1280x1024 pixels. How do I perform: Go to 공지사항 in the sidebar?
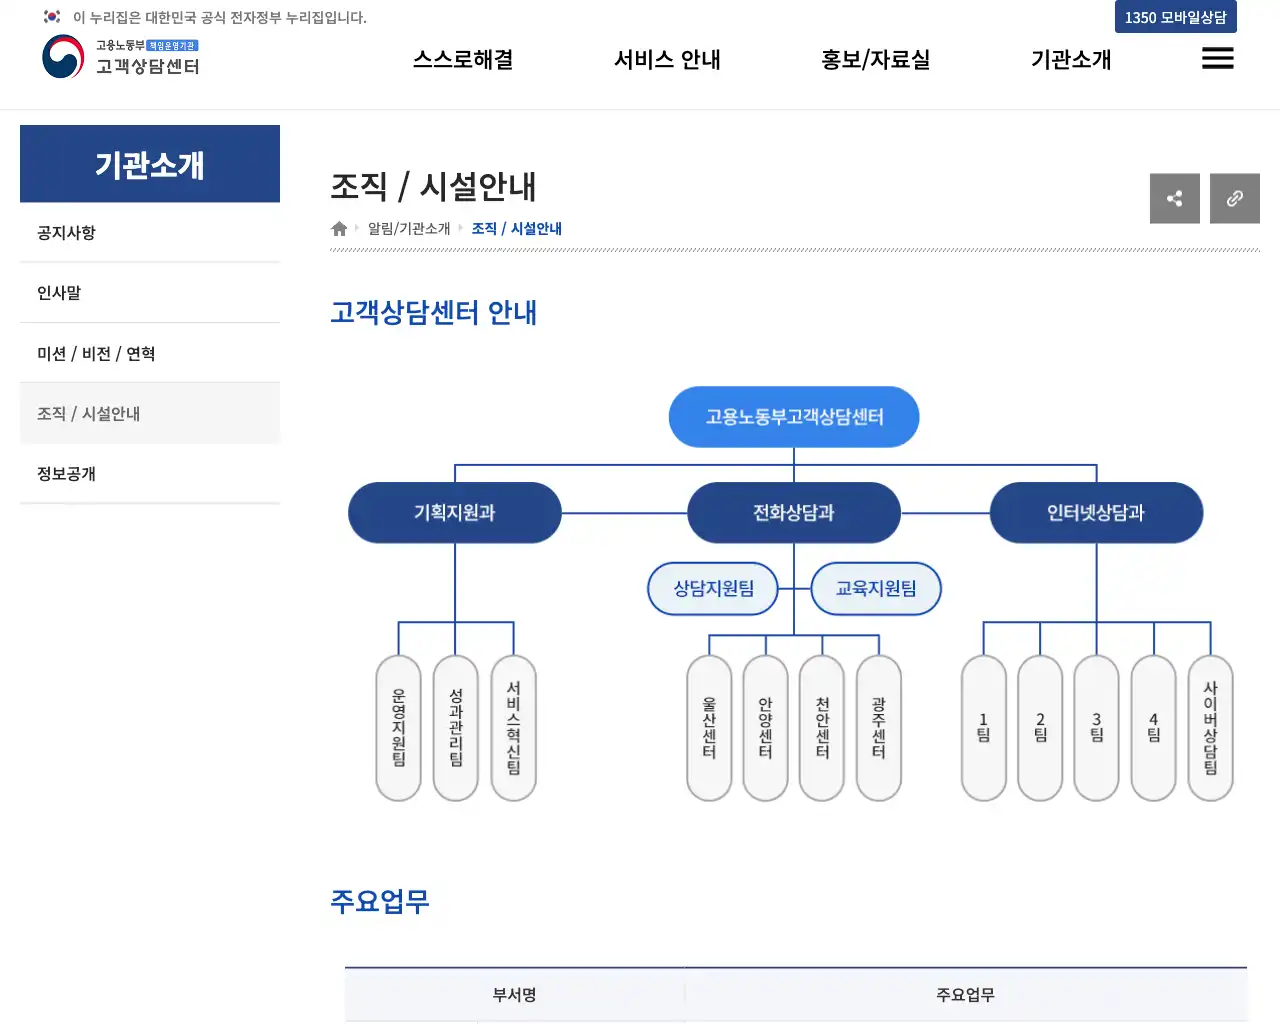point(66,233)
